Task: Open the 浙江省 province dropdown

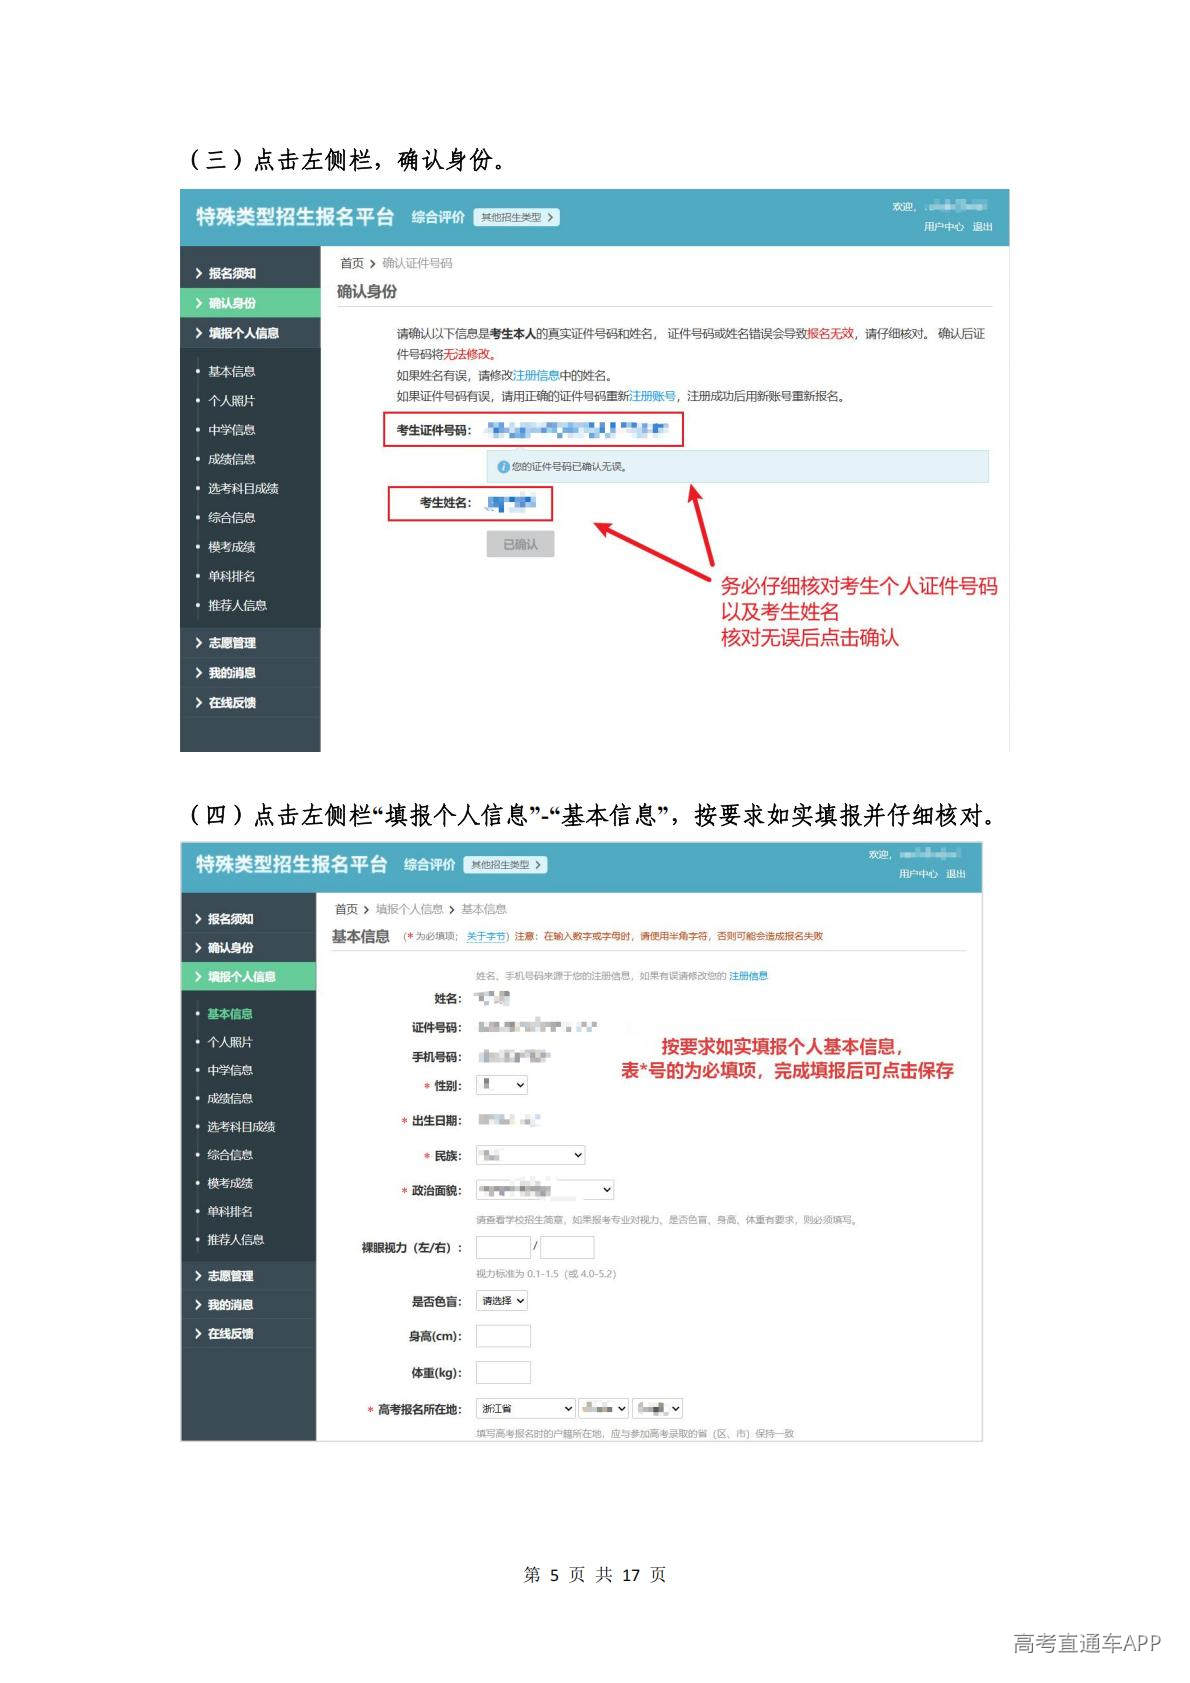Action: (526, 1409)
